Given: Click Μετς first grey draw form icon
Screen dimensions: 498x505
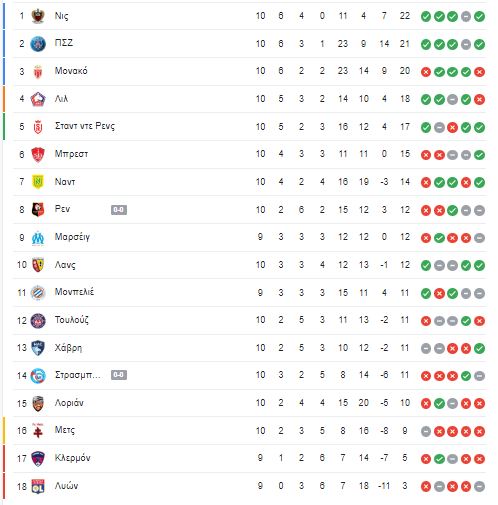Looking at the screenshot, I should (426, 431).
